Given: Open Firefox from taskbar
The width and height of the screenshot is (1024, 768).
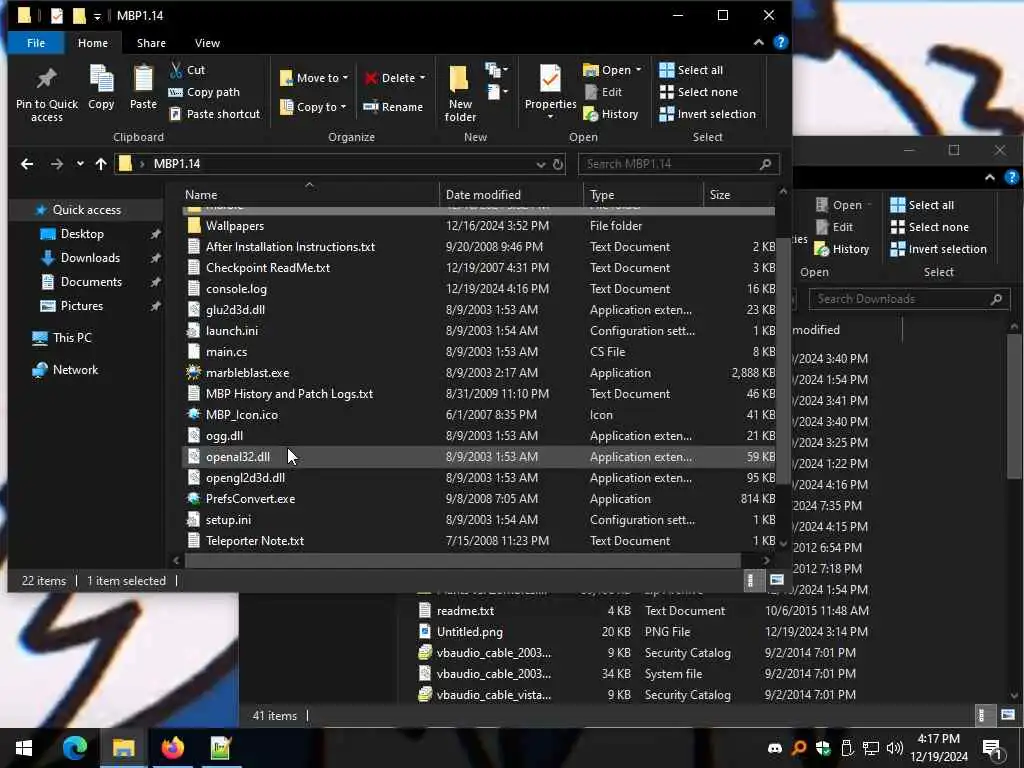Looking at the screenshot, I should point(172,748).
